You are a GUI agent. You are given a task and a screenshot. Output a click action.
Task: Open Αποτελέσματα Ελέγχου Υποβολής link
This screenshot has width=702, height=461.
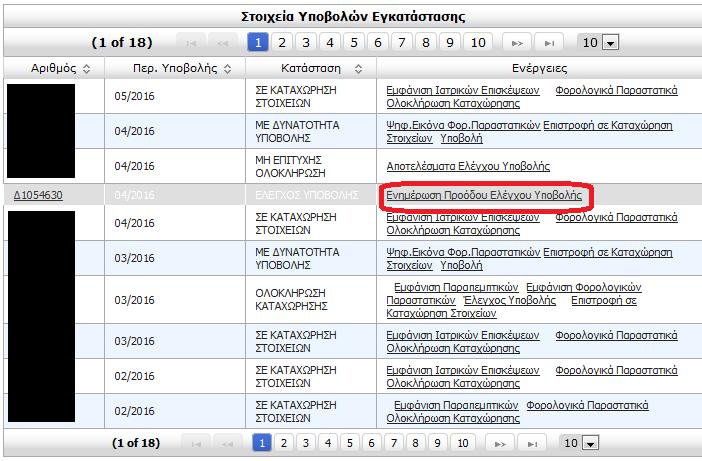(468, 166)
